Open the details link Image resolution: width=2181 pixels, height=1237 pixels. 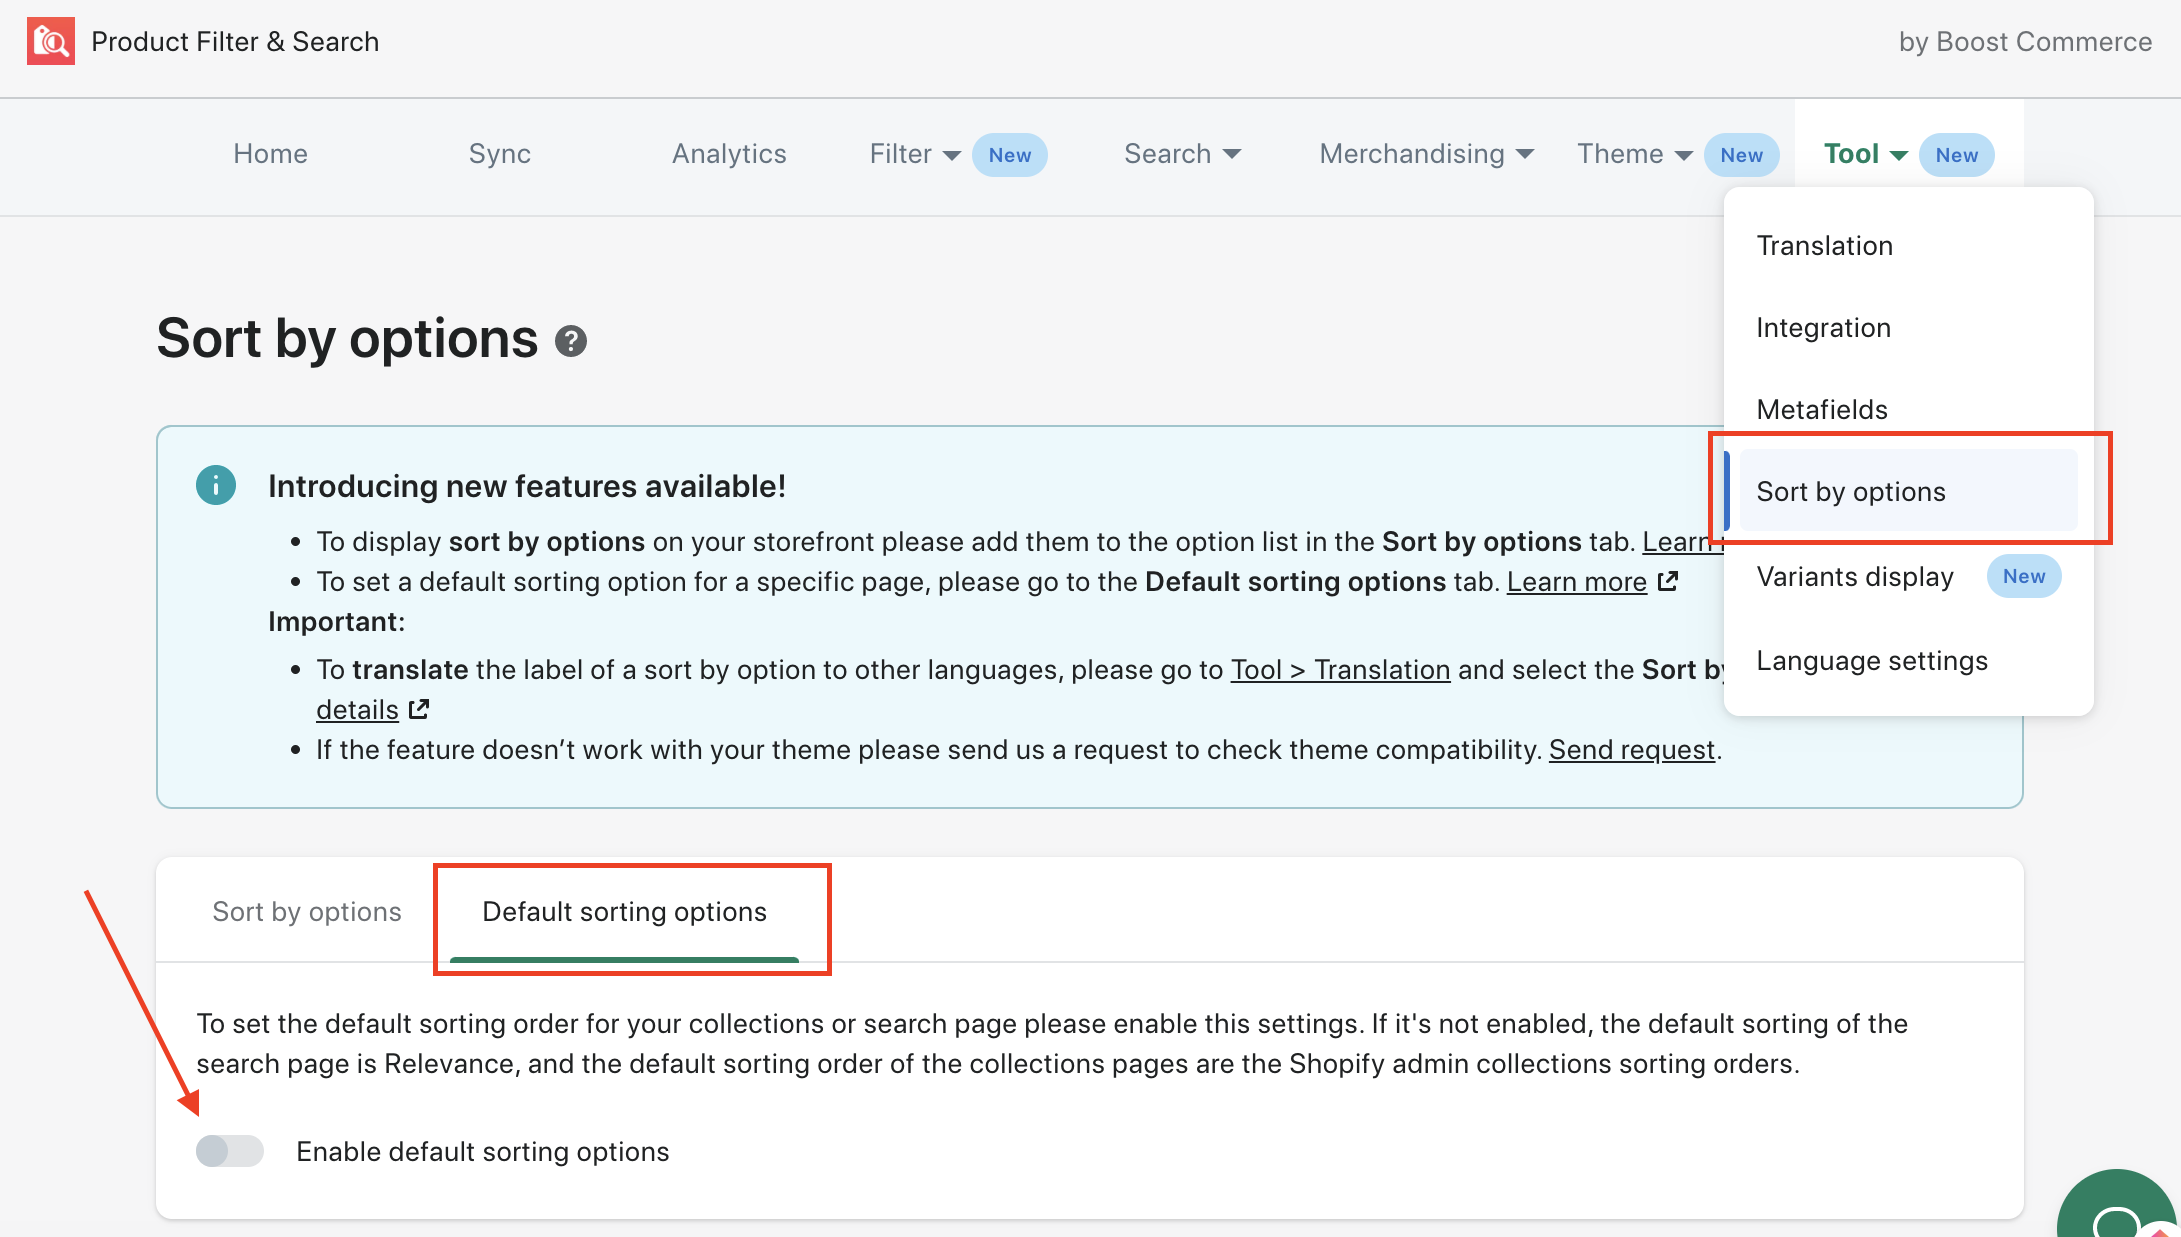point(357,709)
